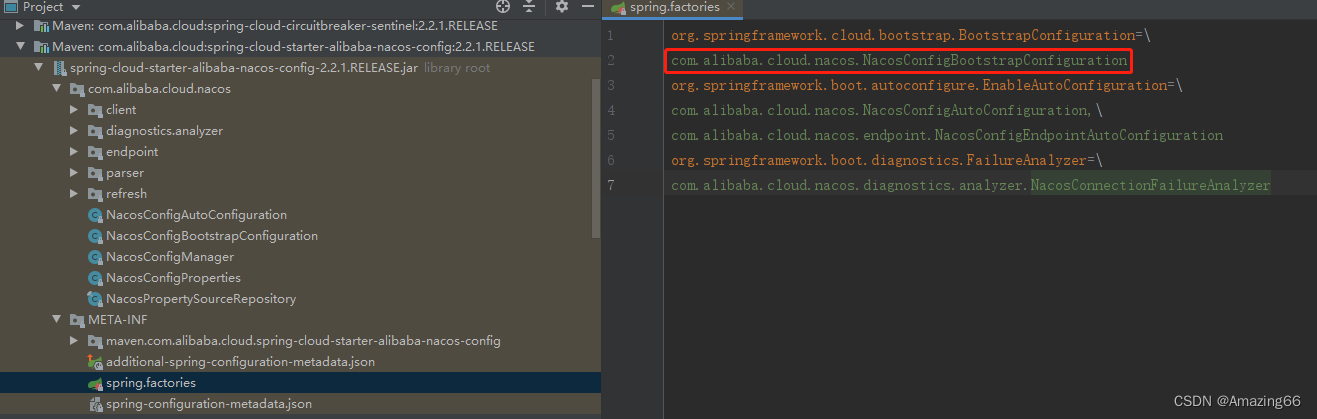Click the NacosConfigProperties class icon
This screenshot has height=419, width=1317.
(x=95, y=278)
